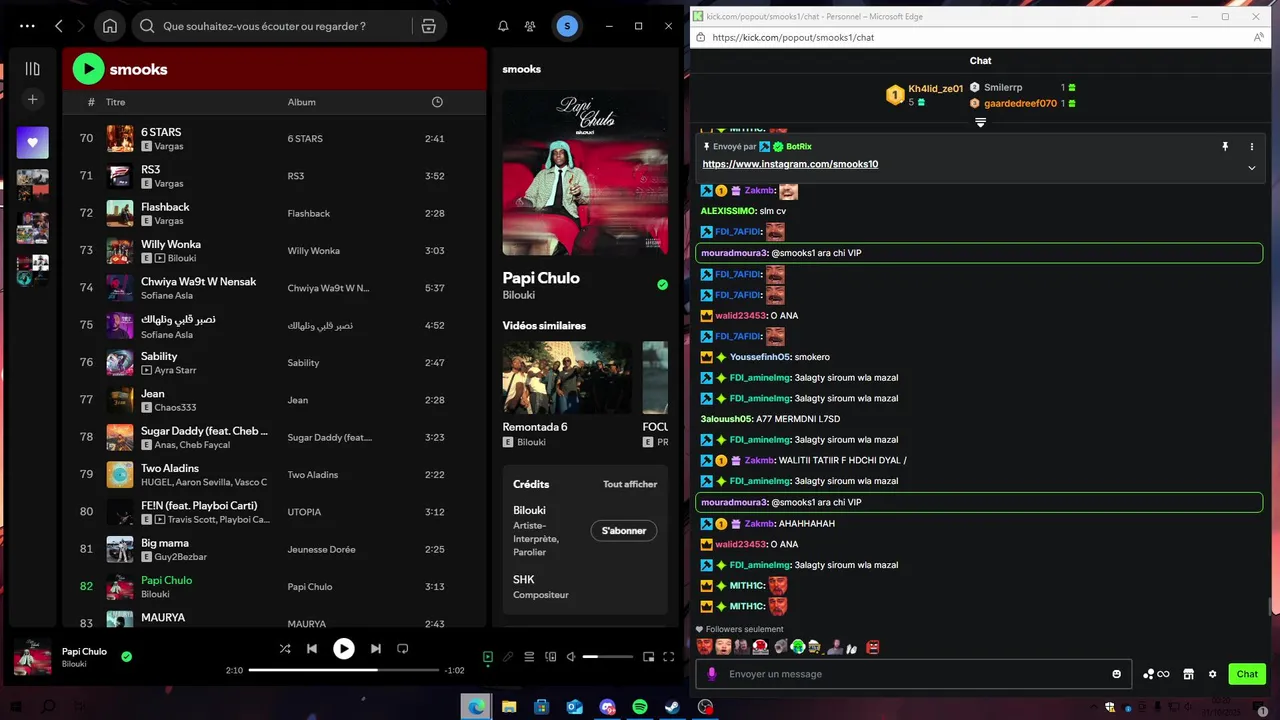Open the Remontada 6 video thumbnail
The image size is (1280, 720).
click(566, 377)
